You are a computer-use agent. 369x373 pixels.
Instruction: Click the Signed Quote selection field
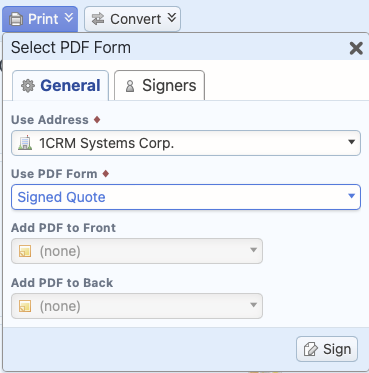pos(186,197)
